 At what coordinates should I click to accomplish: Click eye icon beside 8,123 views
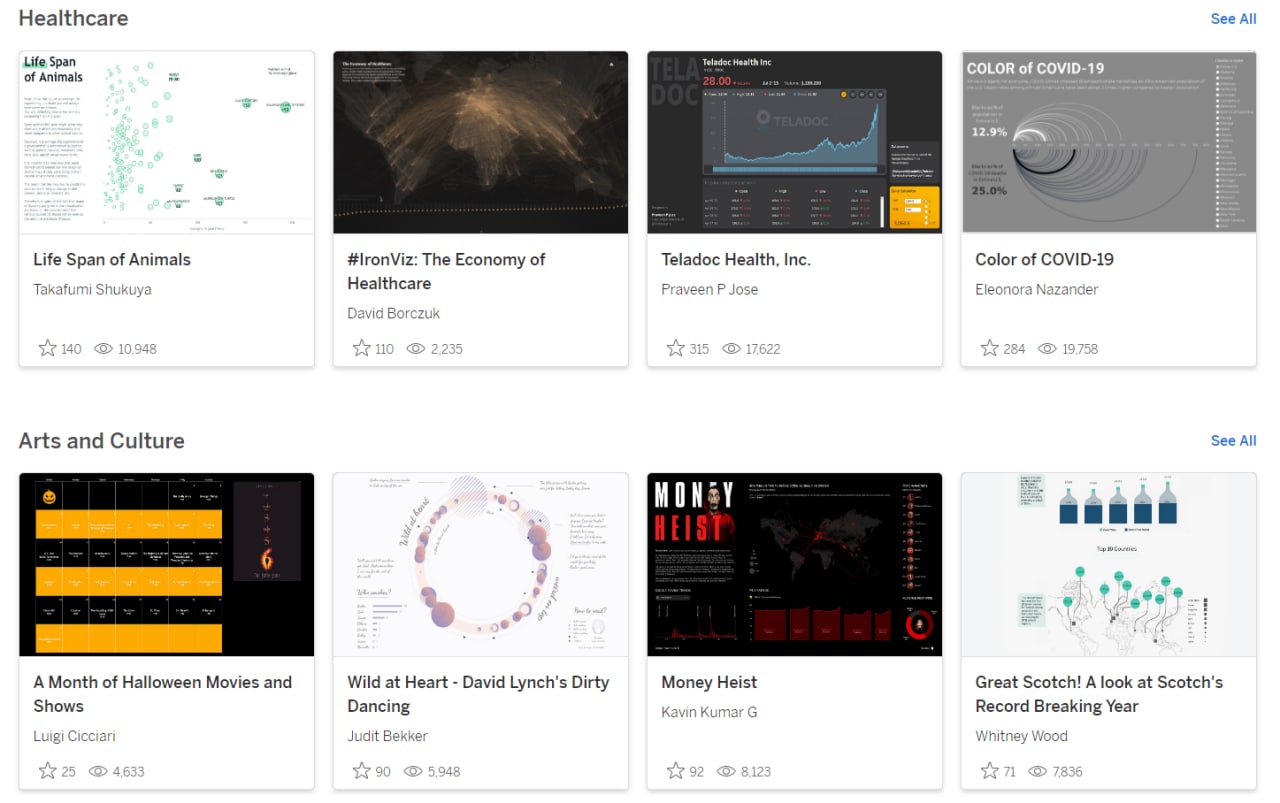(726, 772)
